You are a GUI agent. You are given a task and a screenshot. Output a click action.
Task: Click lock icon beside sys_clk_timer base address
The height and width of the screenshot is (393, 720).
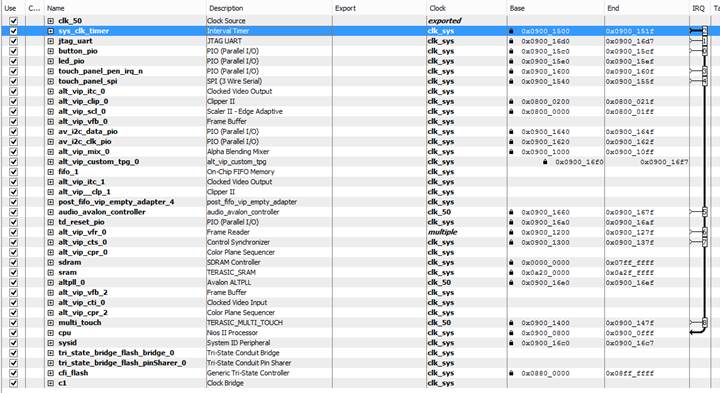[511, 31]
